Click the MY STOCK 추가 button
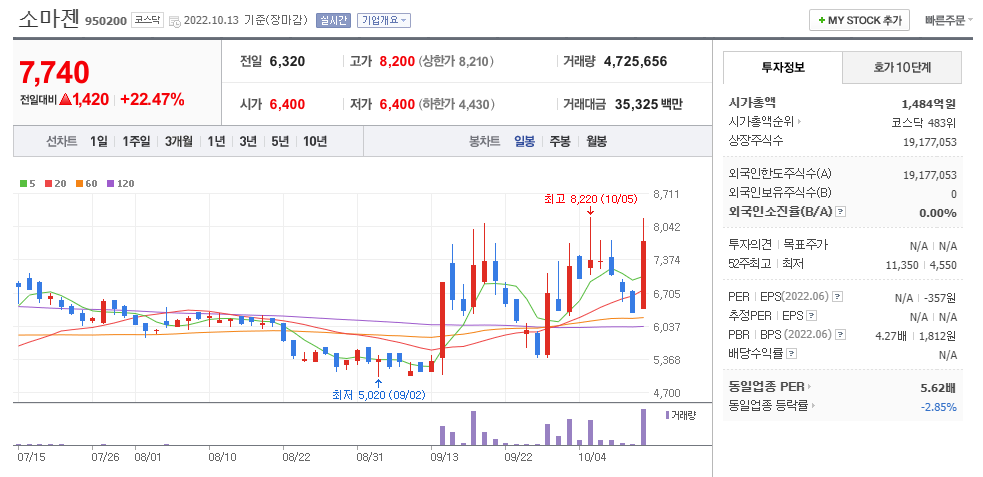This screenshot has width=983, height=477. pos(859,20)
